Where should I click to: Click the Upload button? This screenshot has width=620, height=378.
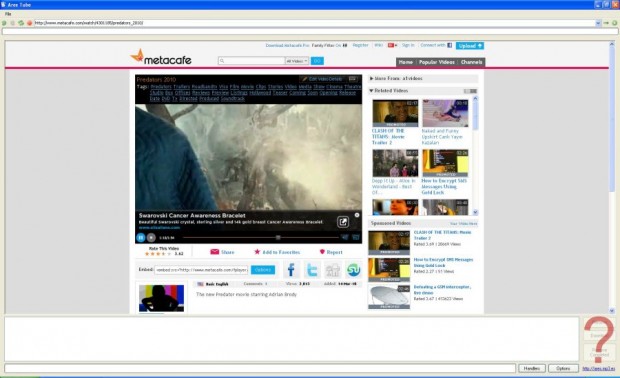click(x=470, y=46)
